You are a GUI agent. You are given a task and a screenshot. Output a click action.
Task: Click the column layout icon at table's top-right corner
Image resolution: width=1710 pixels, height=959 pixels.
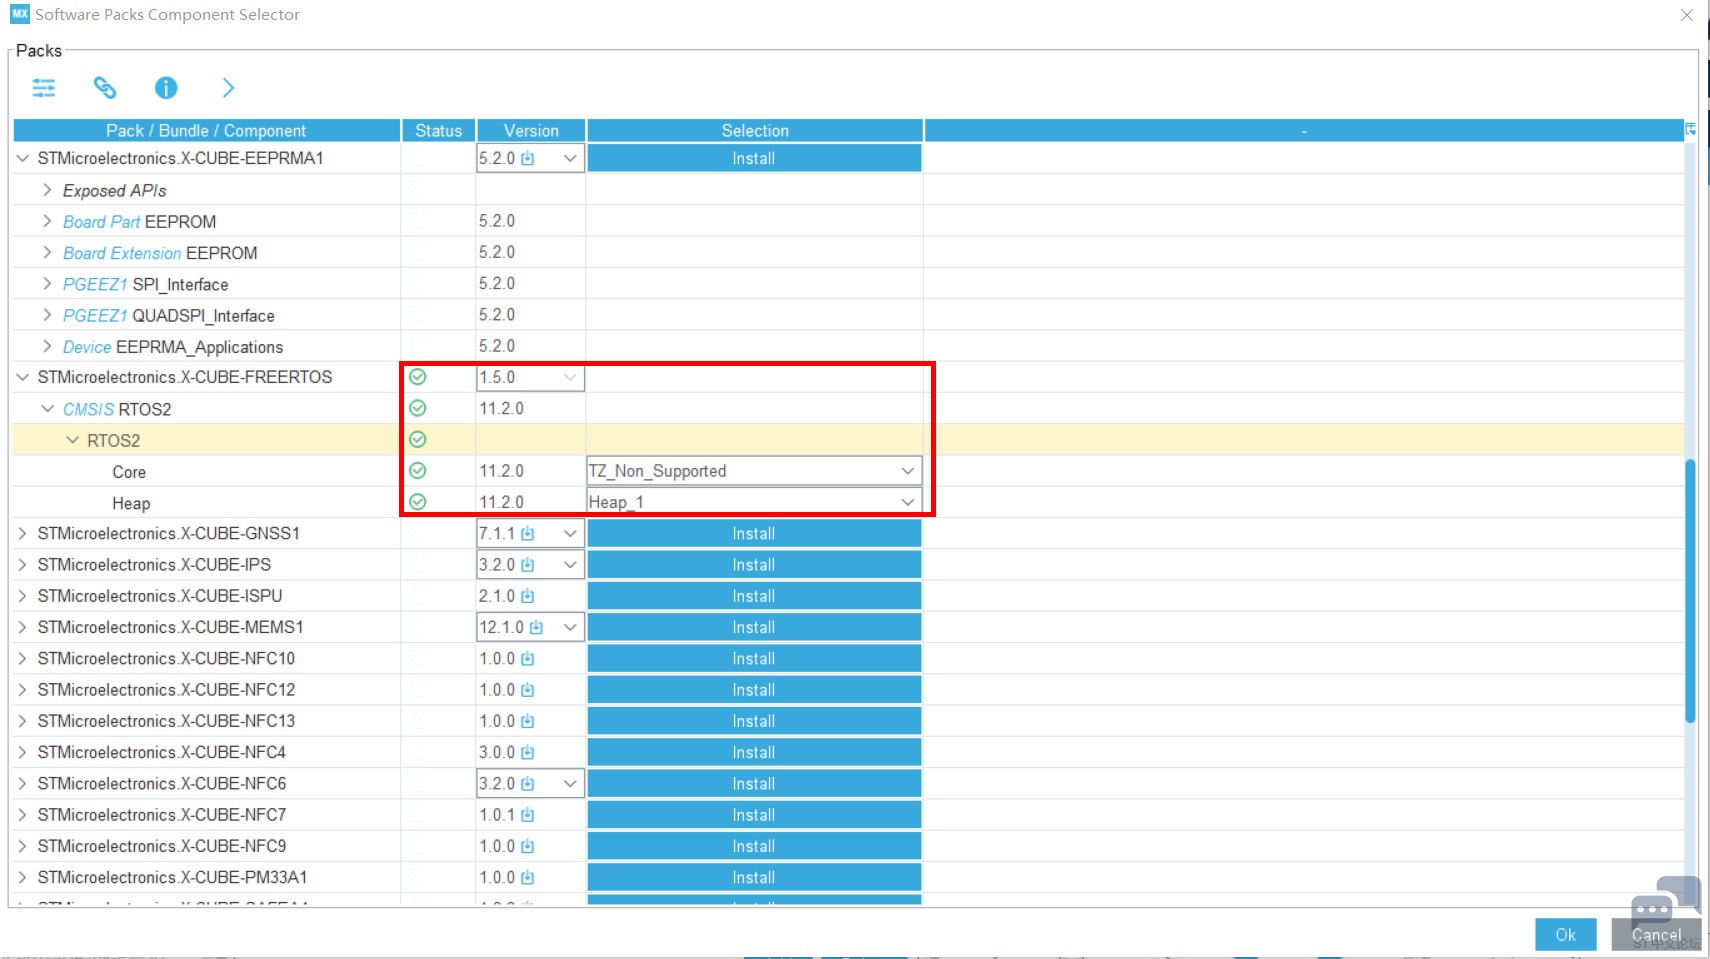[1690, 129]
